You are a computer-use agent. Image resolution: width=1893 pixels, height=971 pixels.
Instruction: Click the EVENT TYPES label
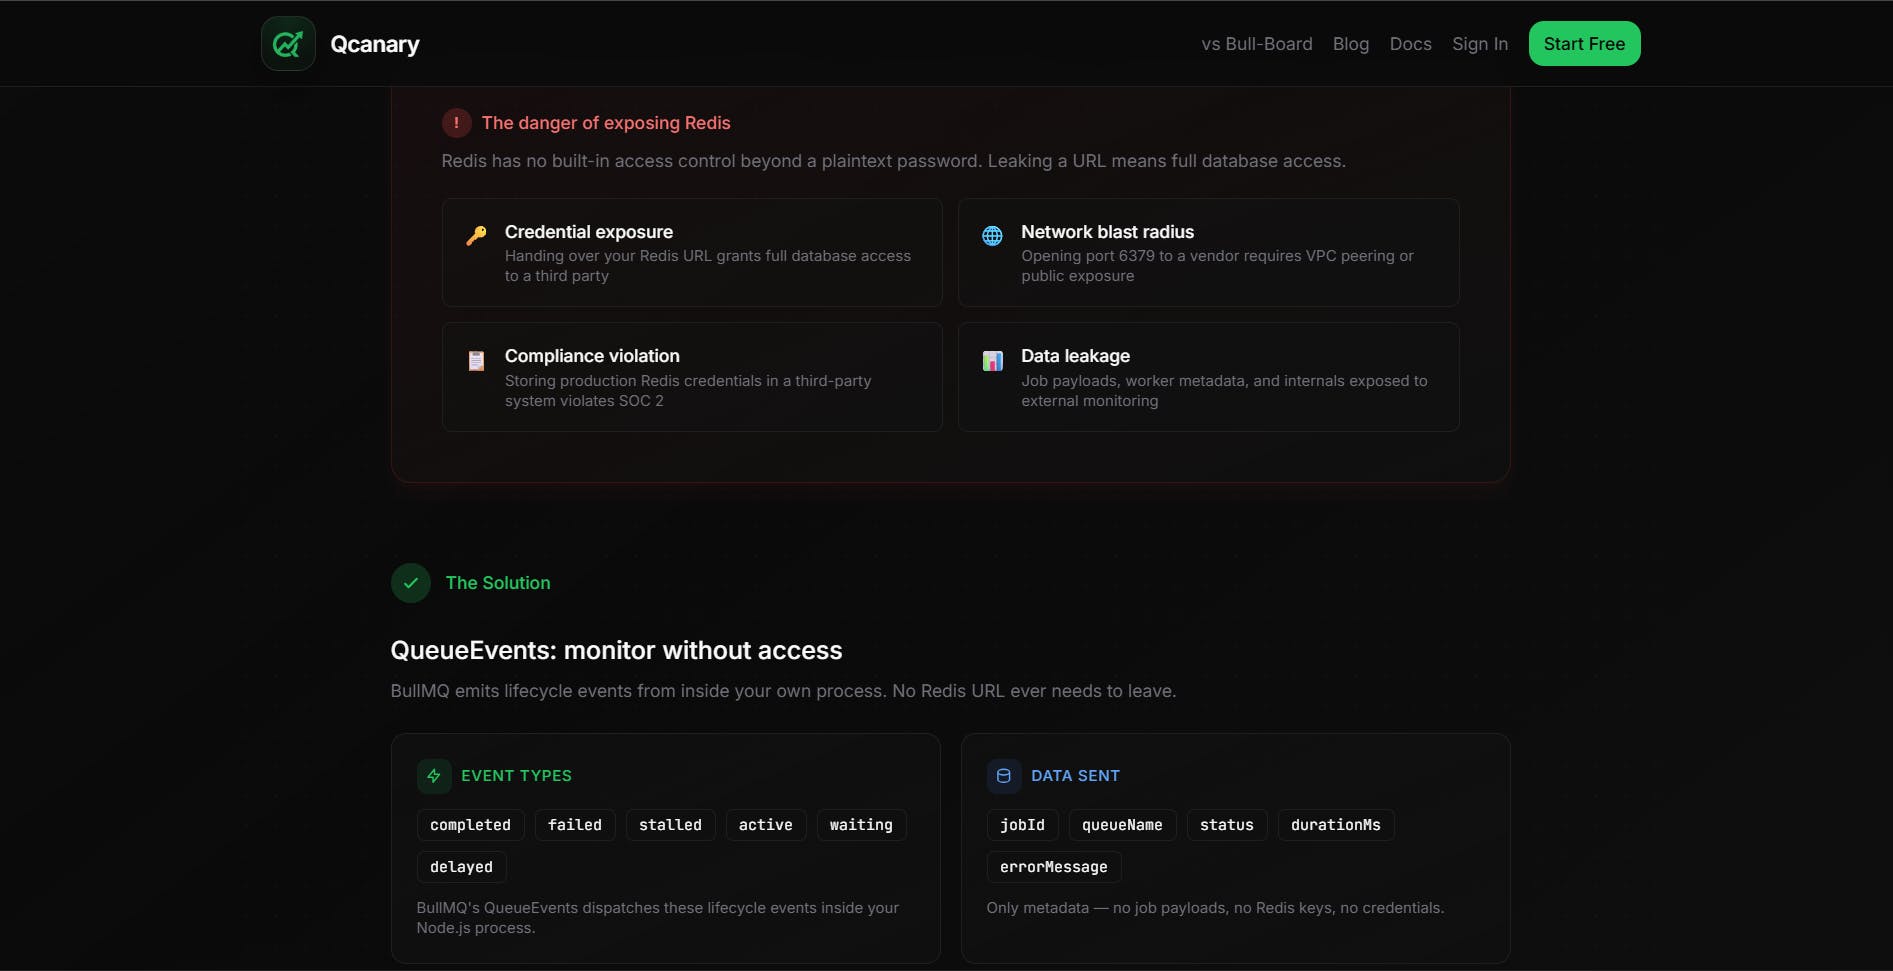click(516, 776)
